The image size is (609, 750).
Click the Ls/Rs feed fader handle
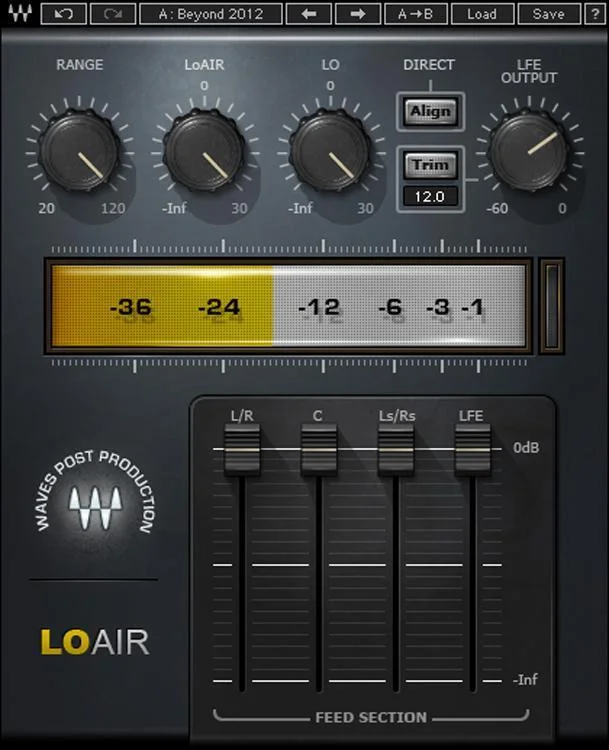click(x=396, y=450)
